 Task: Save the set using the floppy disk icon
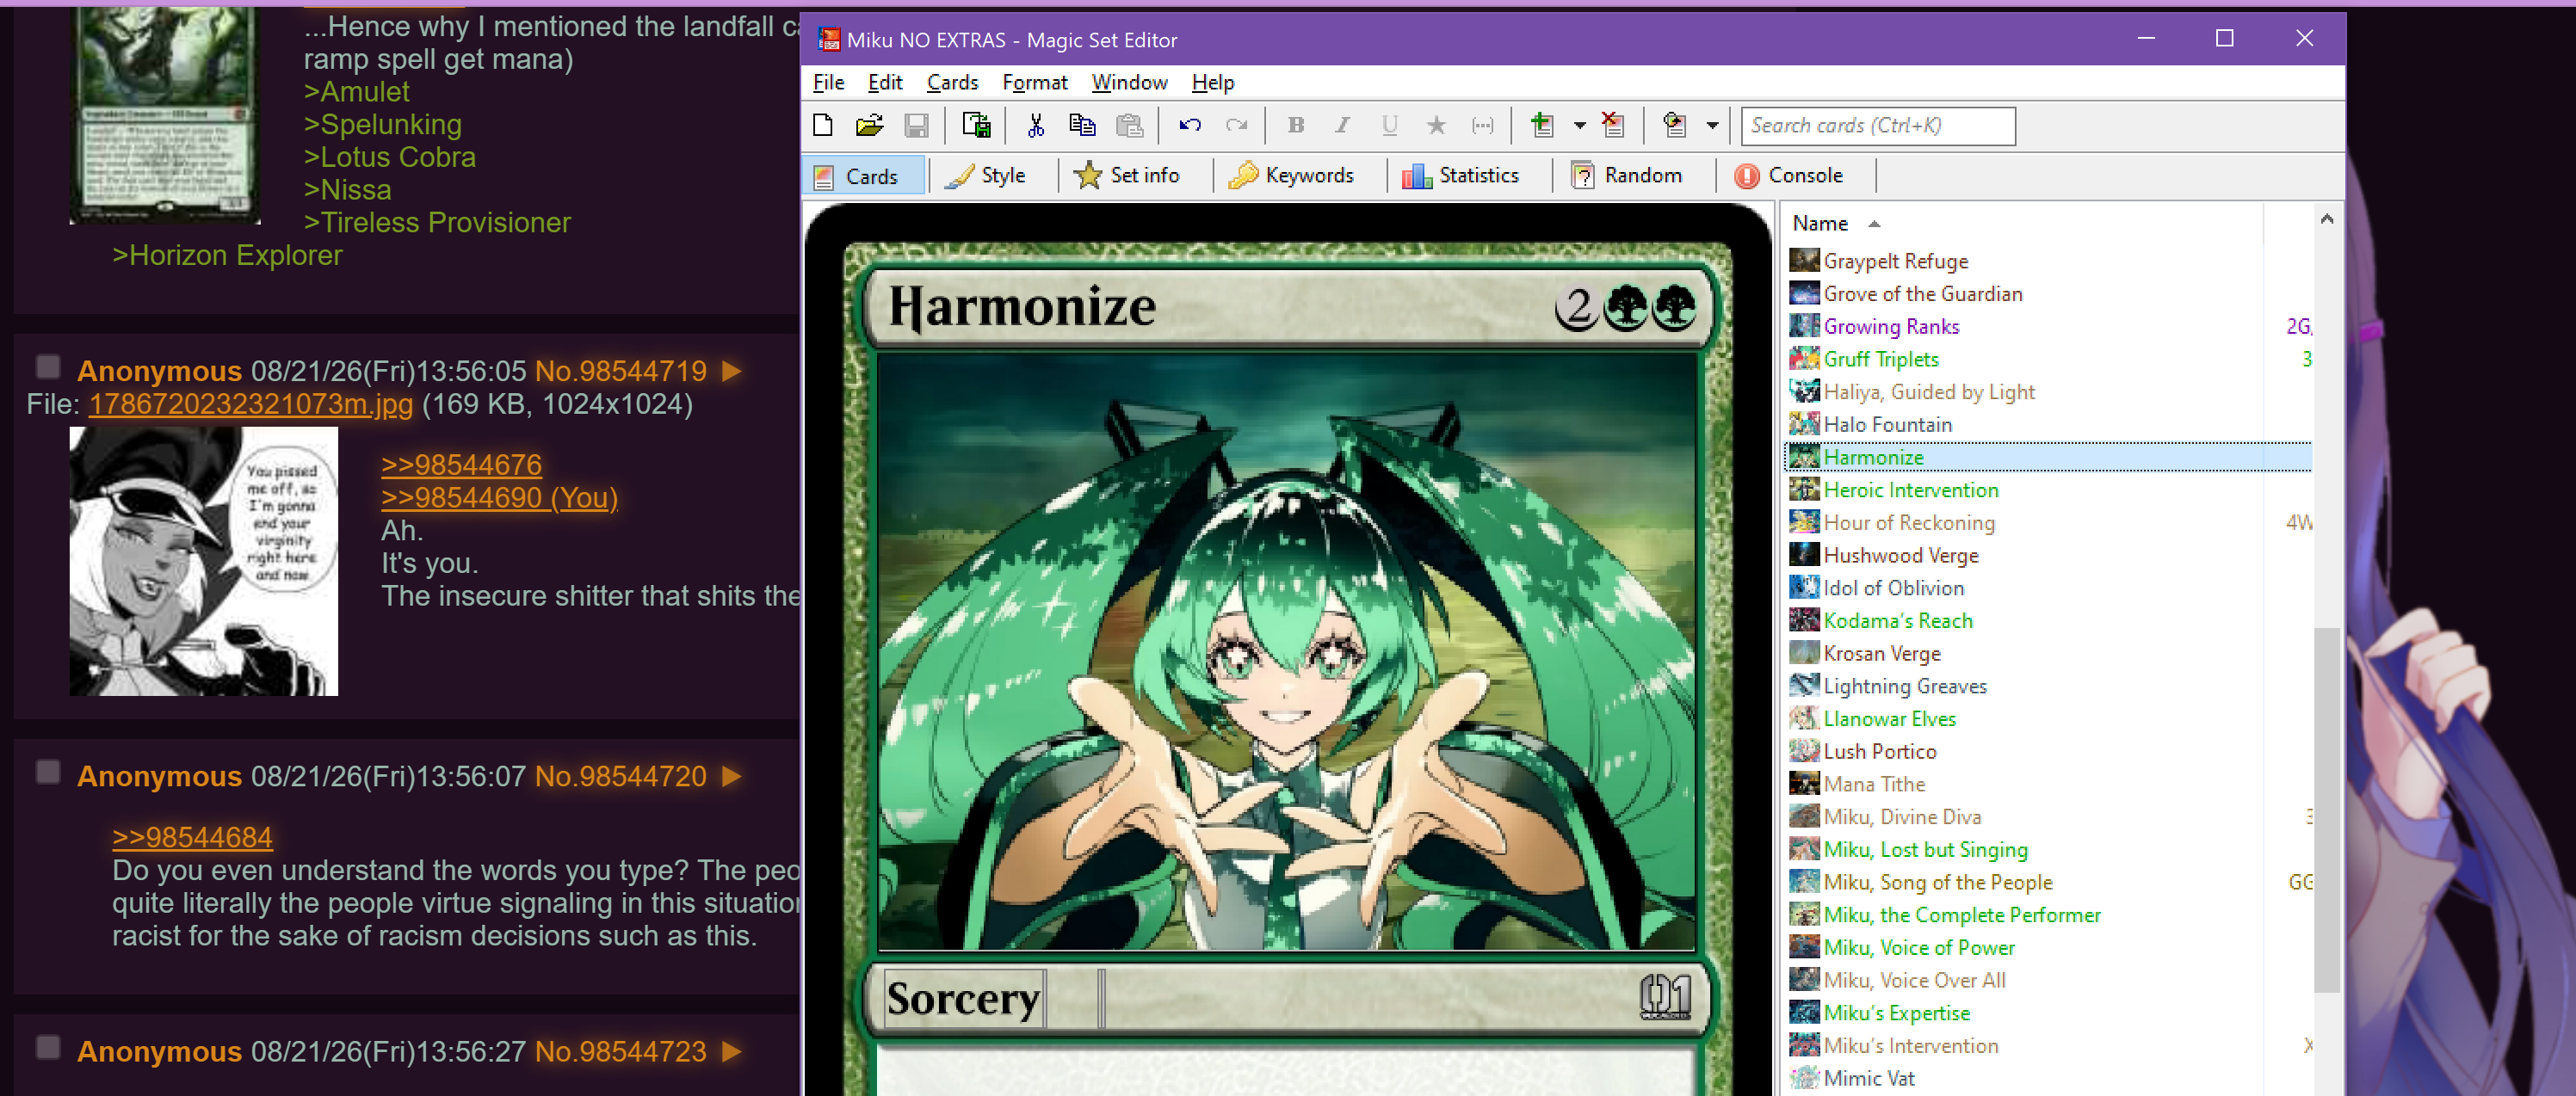tap(916, 125)
